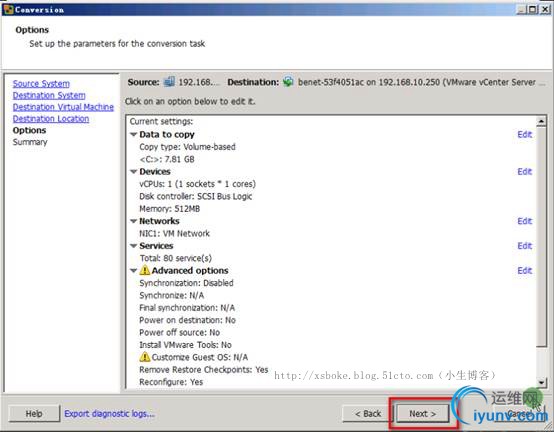Select Install VMware Tools: No row

click(x=185, y=344)
